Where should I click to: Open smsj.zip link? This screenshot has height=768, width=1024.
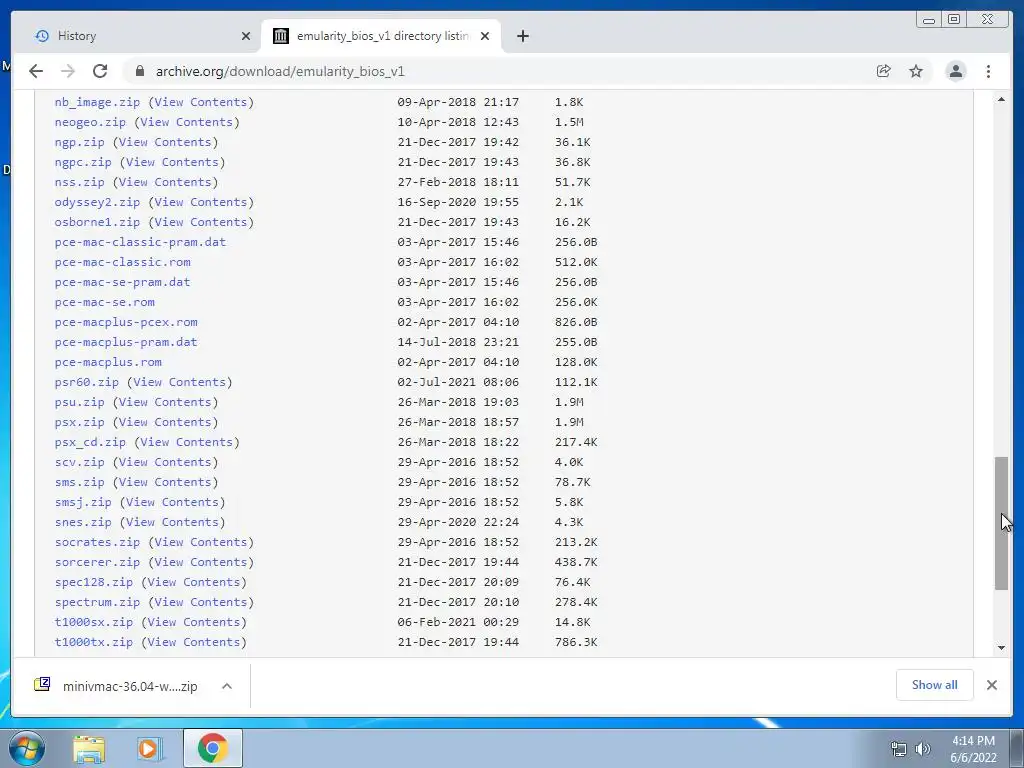[x=83, y=502]
